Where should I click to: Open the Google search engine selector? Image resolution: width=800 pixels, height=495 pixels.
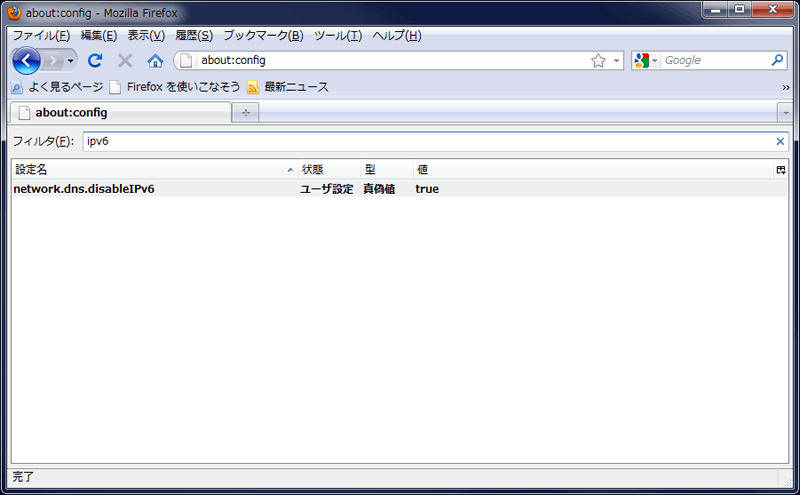click(645, 61)
